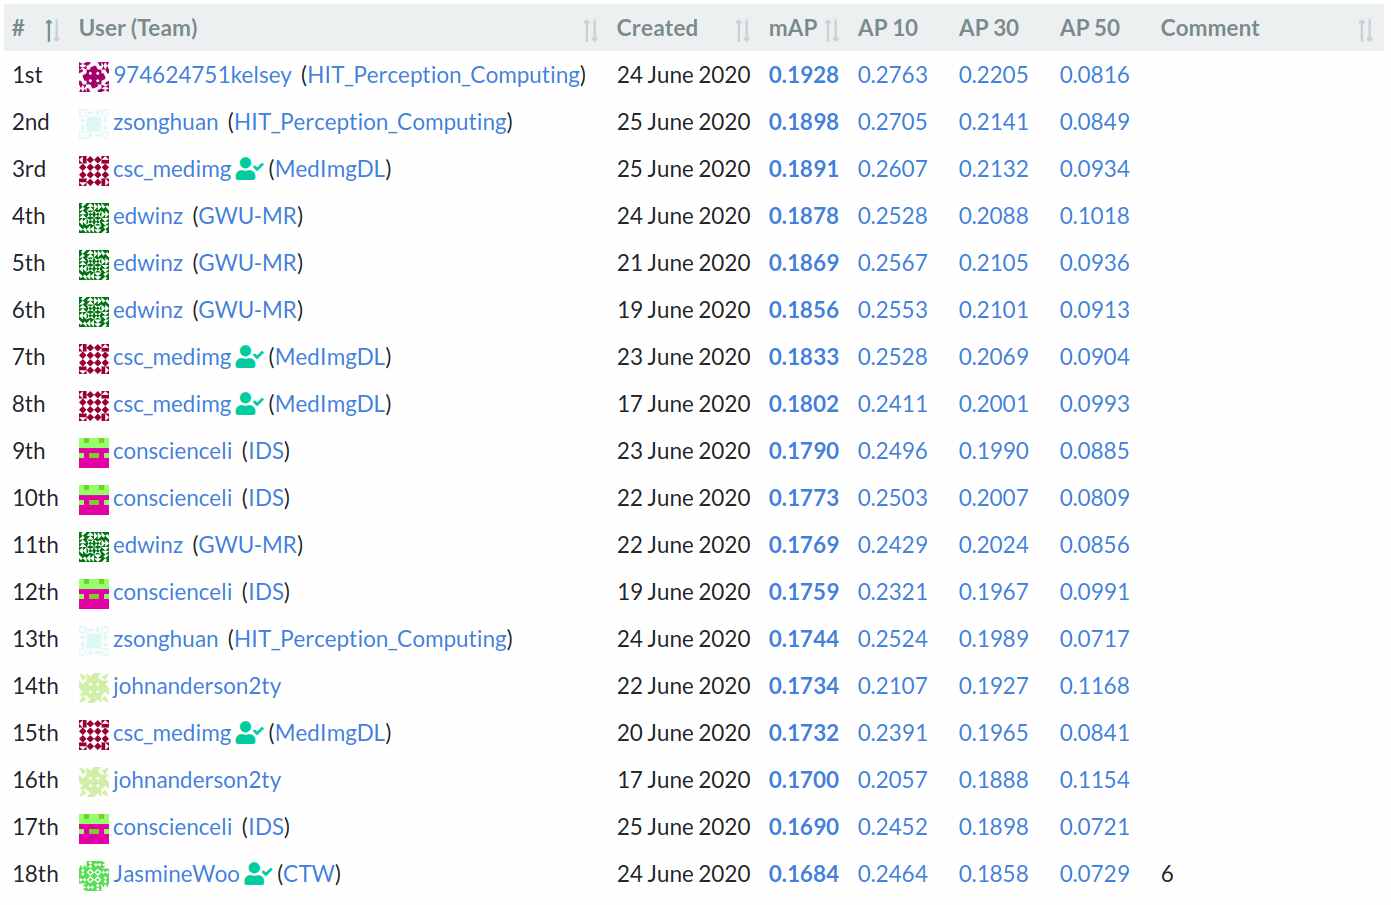Click johnanderson2ty's avatar in the 14th place row
The width and height of the screenshot is (1391, 905).
94,687
